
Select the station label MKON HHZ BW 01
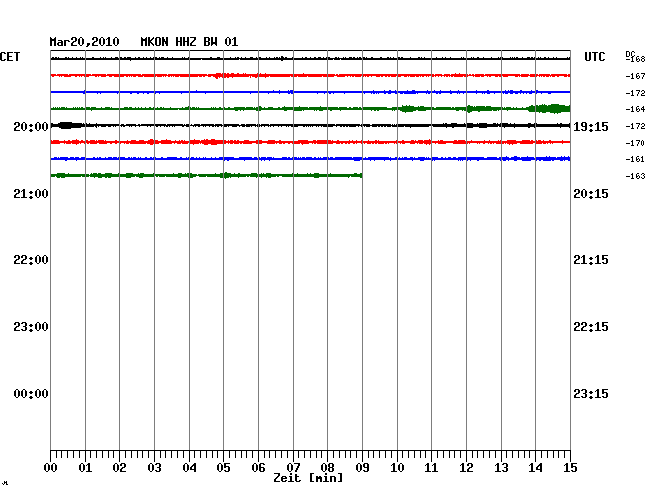point(189,42)
